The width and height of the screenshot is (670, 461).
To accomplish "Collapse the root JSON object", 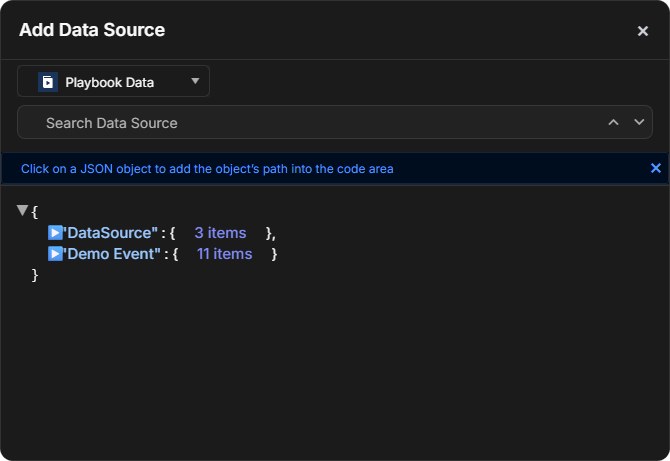I will pyautogui.click(x=22, y=210).
